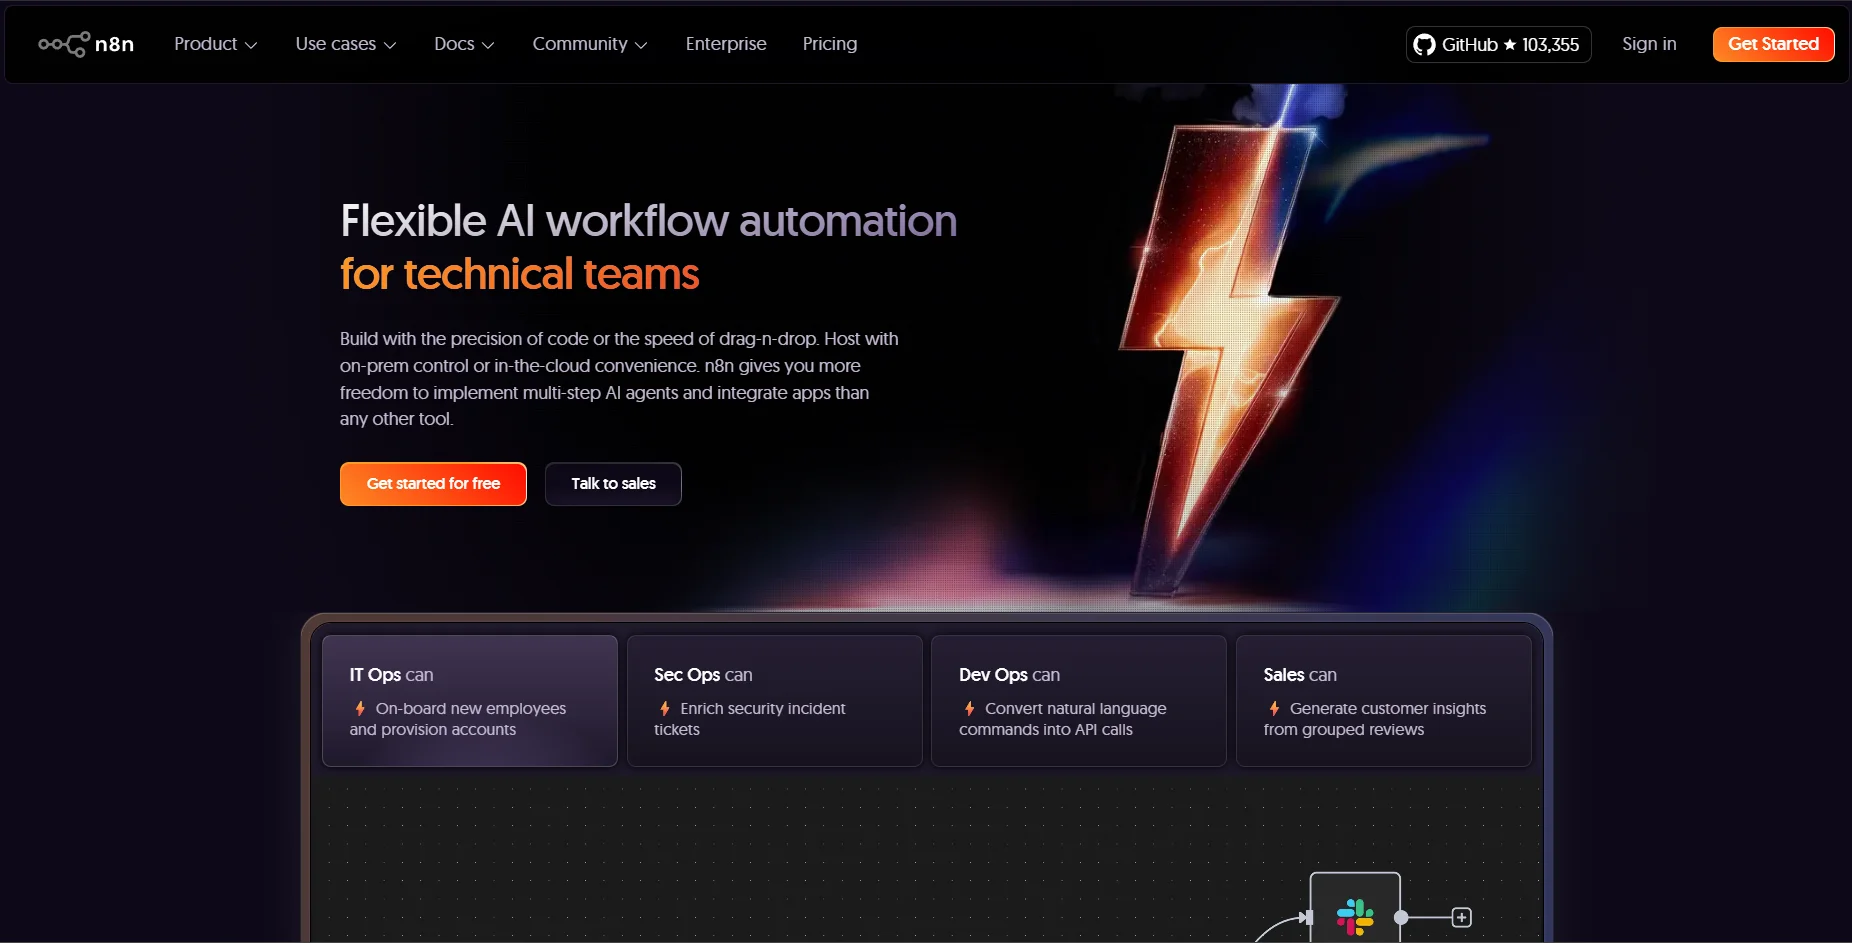Click 'On-board new employees and provision accounts' text
The image size is (1852, 943).
[458, 719]
